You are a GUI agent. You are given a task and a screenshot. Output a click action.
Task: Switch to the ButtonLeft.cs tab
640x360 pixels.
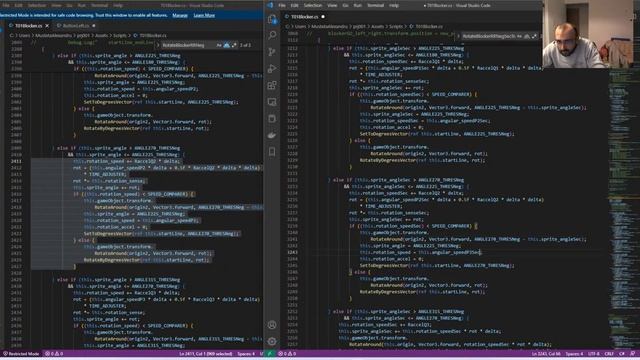coord(76,26)
